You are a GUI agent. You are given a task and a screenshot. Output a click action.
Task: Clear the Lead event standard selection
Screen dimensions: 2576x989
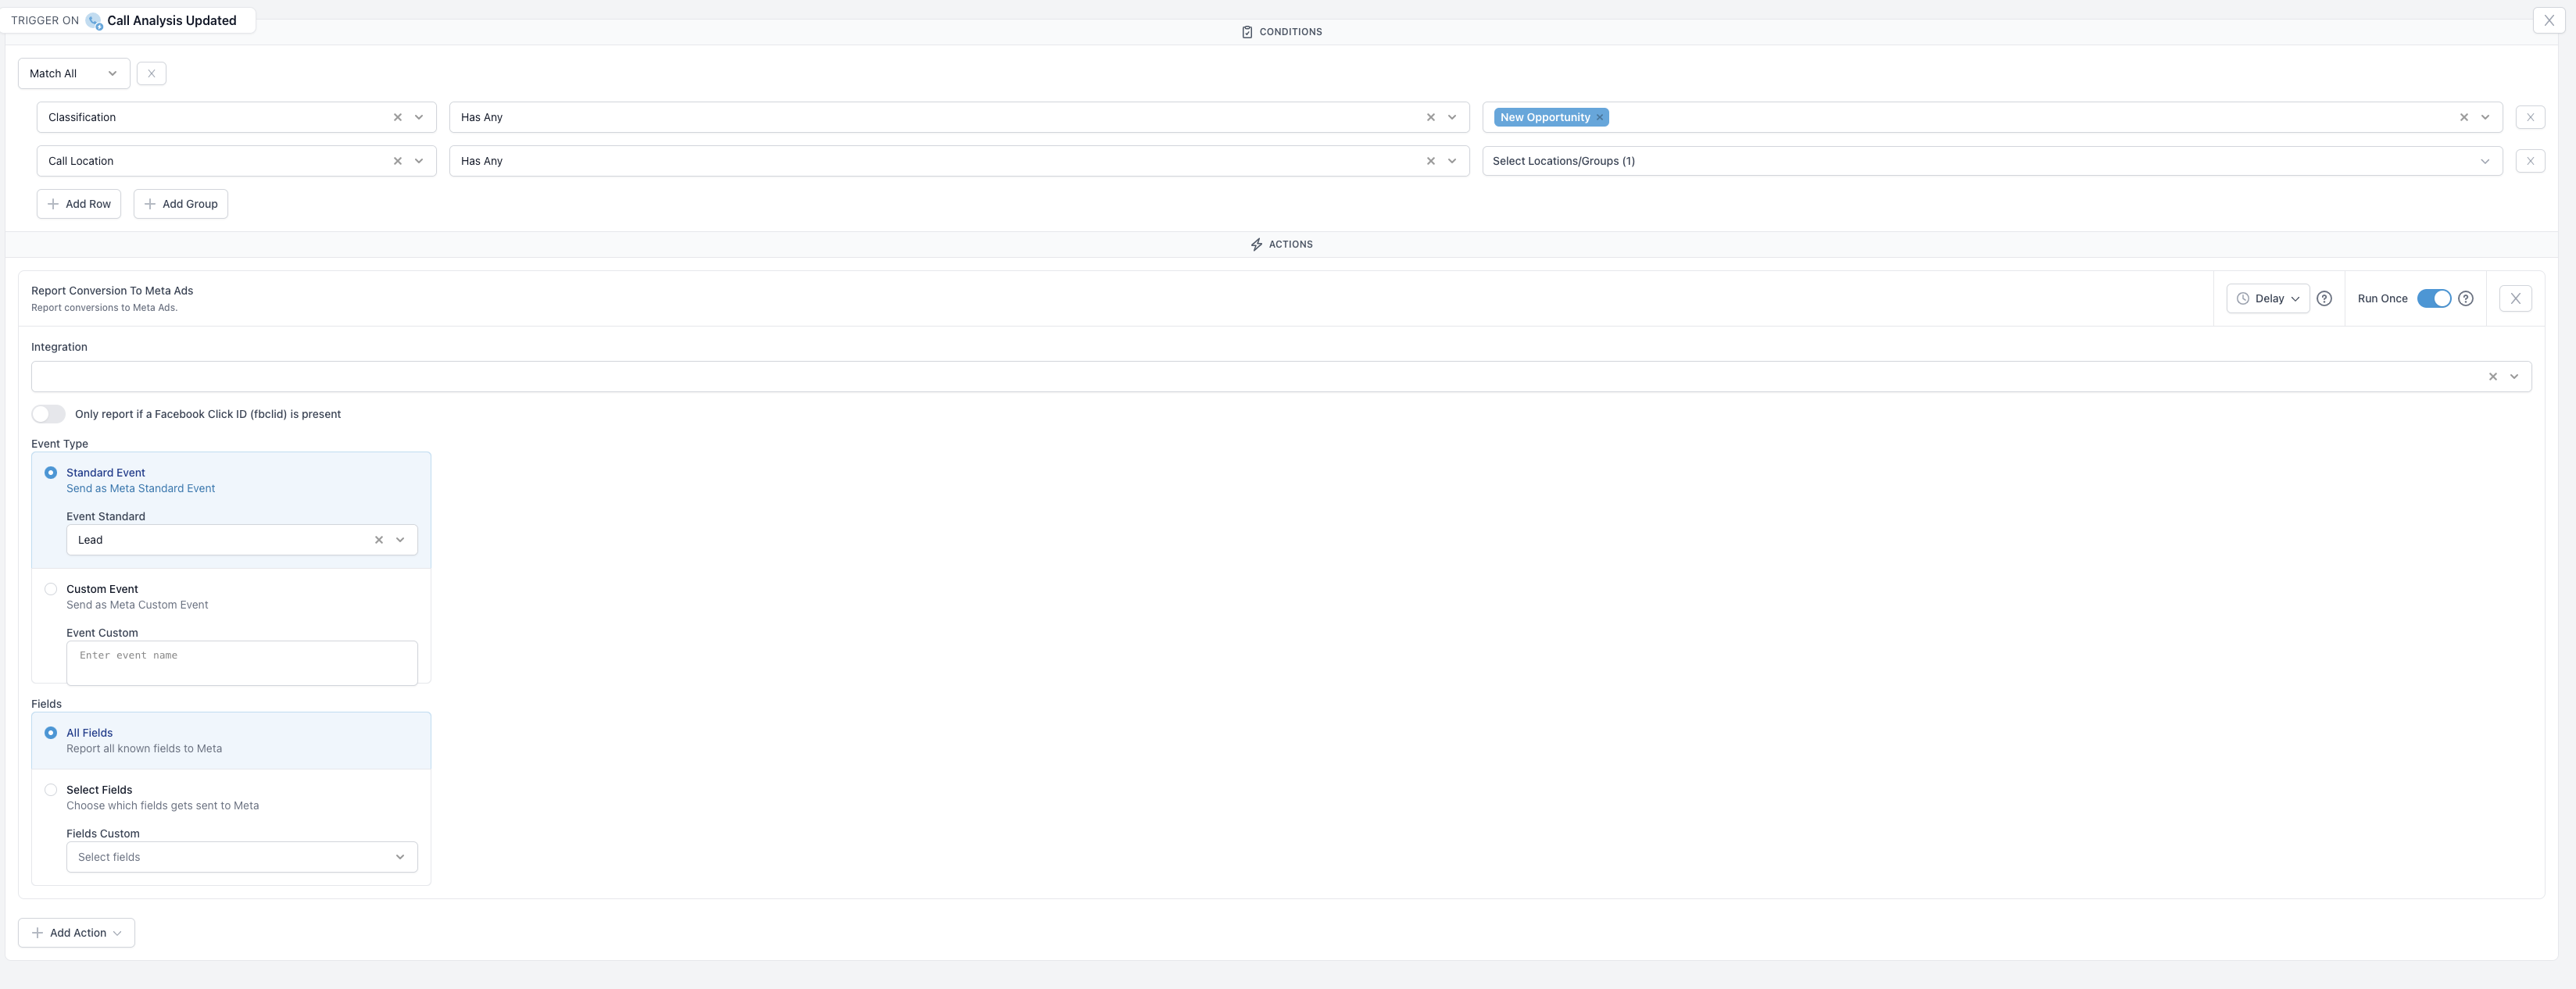[379, 540]
